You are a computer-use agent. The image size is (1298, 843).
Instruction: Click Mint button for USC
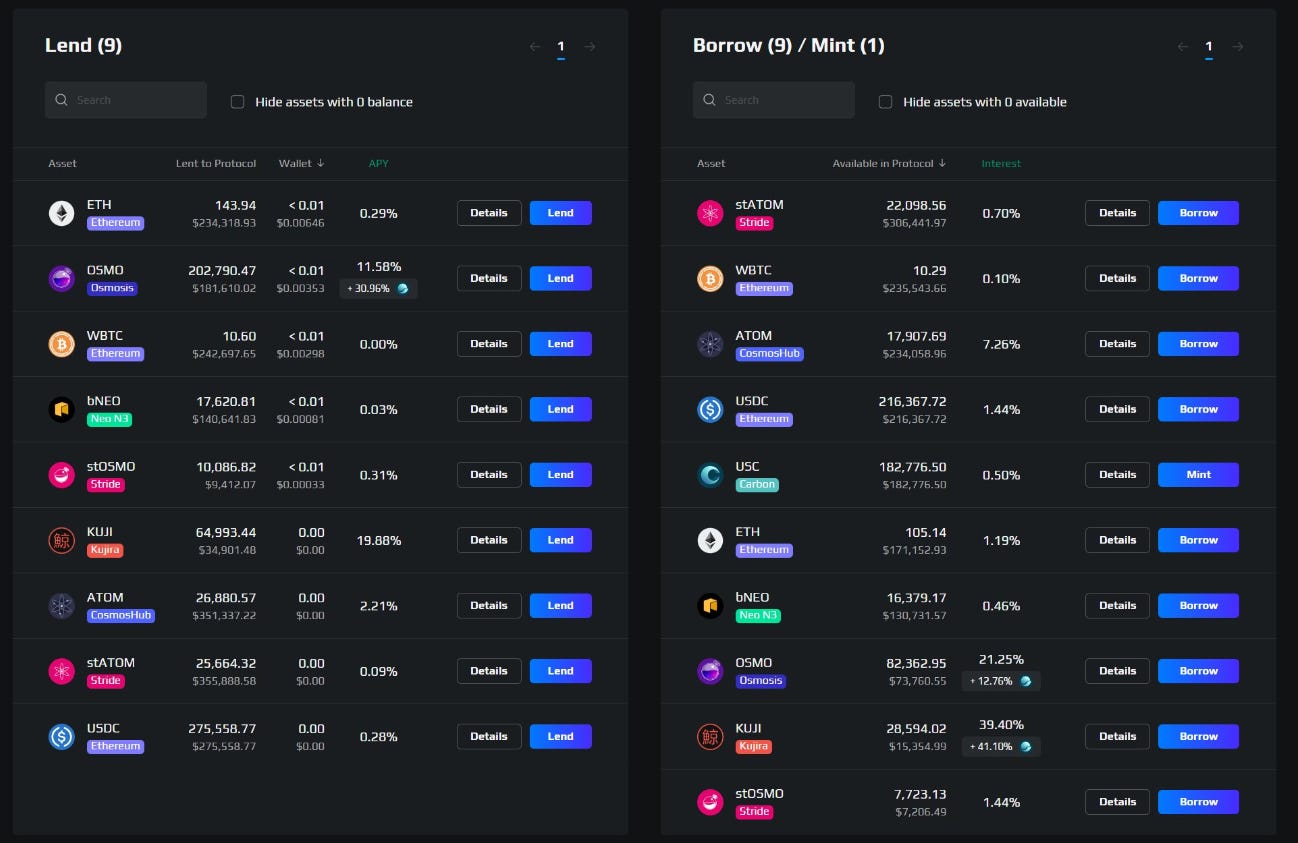(1198, 475)
